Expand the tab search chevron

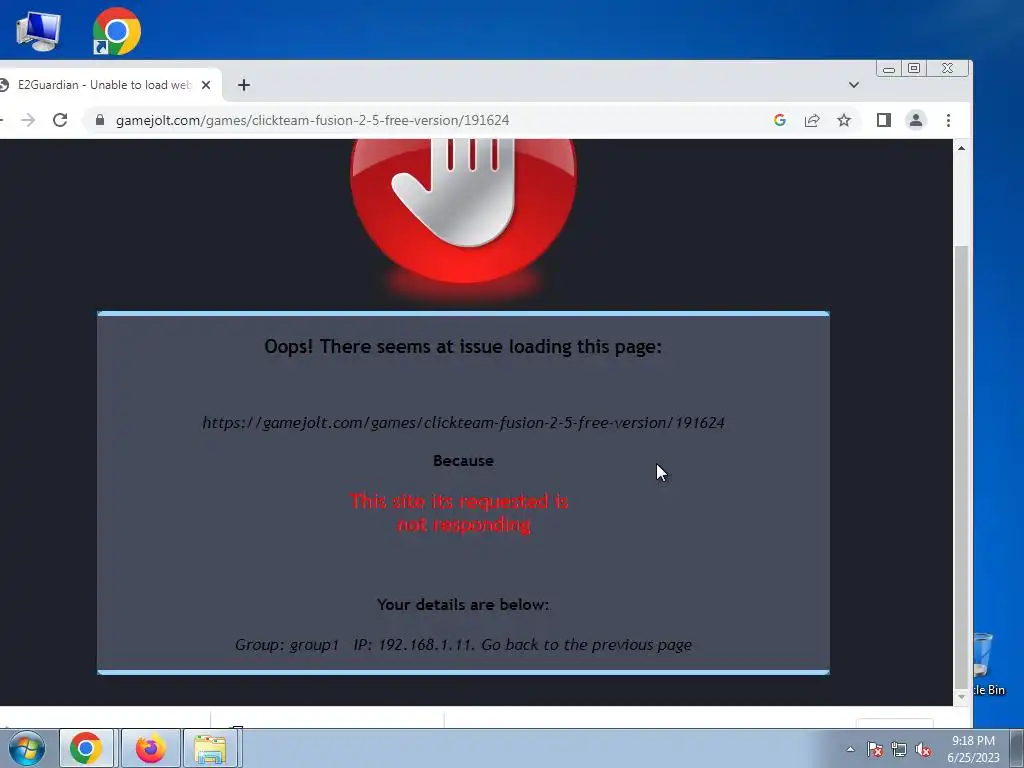coord(854,85)
